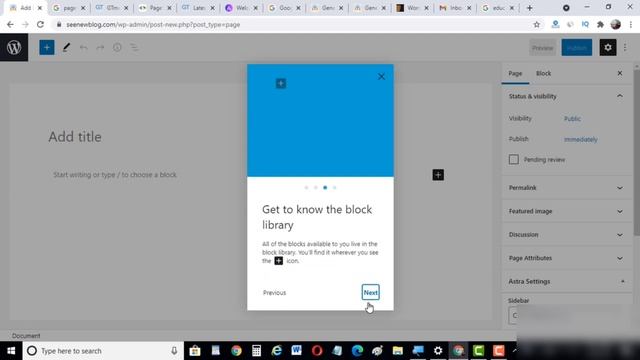This screenshot has width=640, height=360.
Task: Click the Chrome profile avatar
Action: [616, 24]
